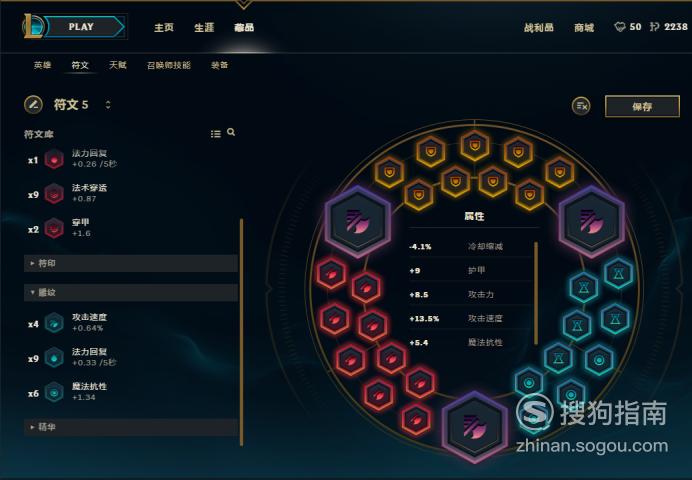The height and width of the screenshot is (480, 692).
Task: Click the 法术穿透 rune icon with x9
Action: click(x=54, y=194)
